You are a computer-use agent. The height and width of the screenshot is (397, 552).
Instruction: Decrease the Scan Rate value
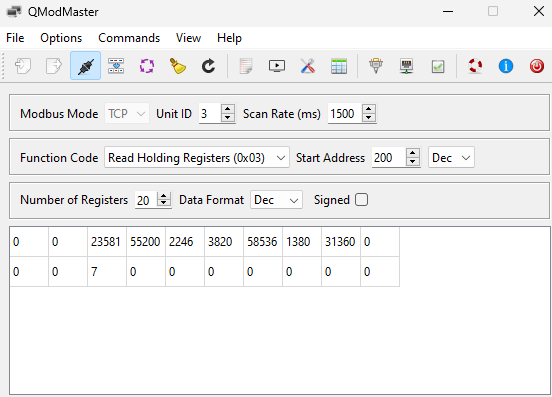tap(369, 118)
